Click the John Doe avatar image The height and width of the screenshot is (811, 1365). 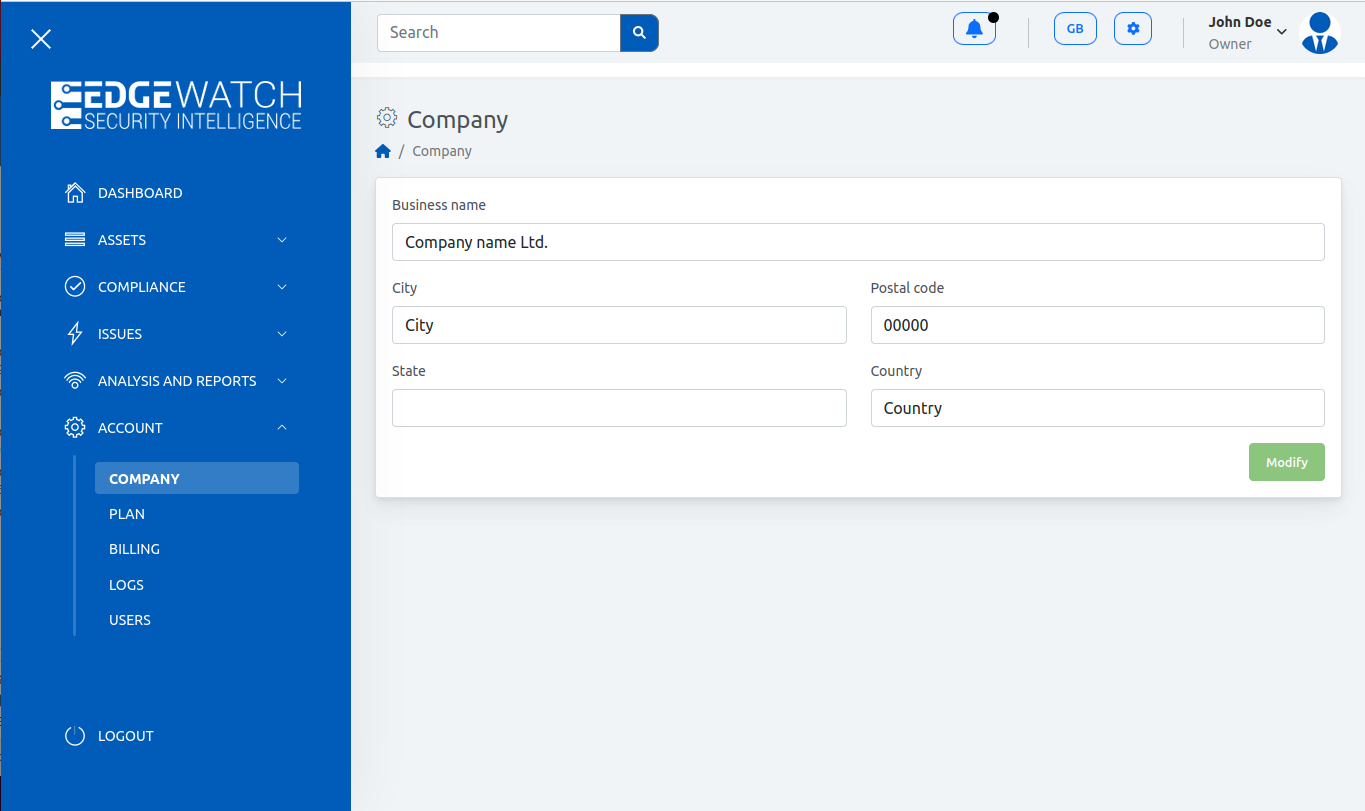(x=1319, y=33)
